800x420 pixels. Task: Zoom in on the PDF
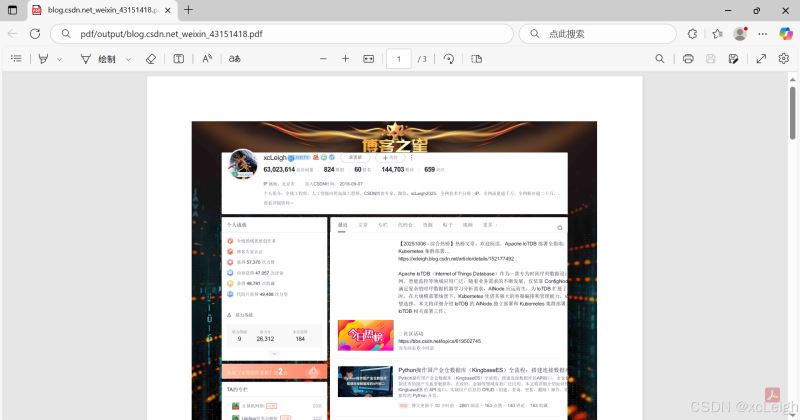click(345, 59)
